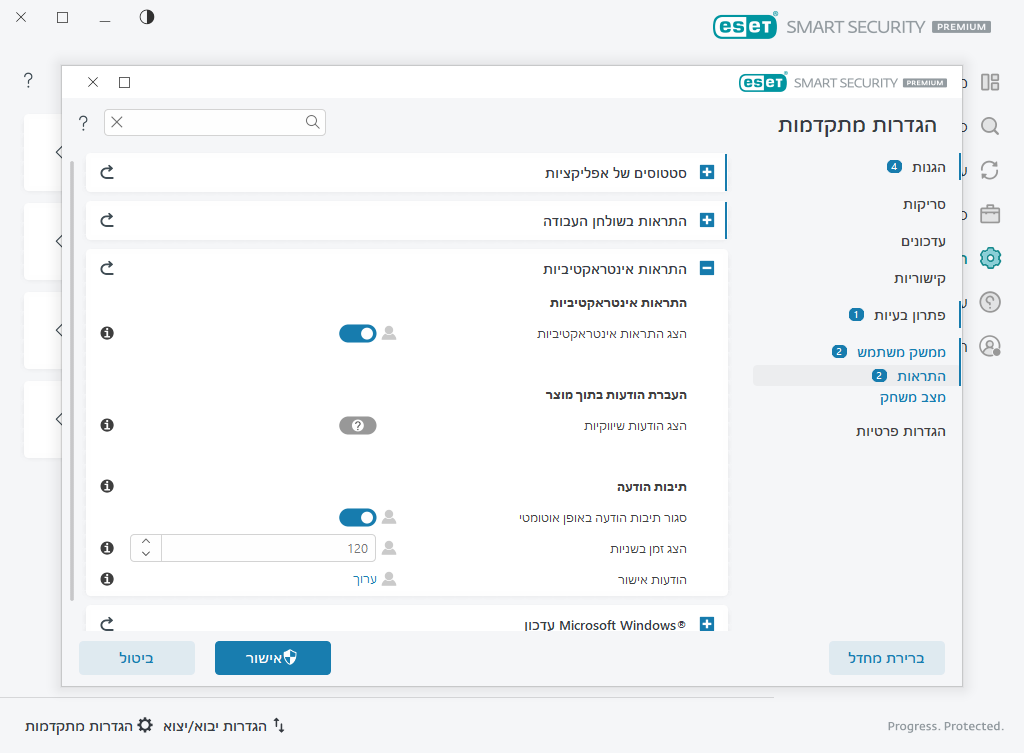Clear the search field with the X icon
Screen dimensions: 1024x753
point(117,122)
